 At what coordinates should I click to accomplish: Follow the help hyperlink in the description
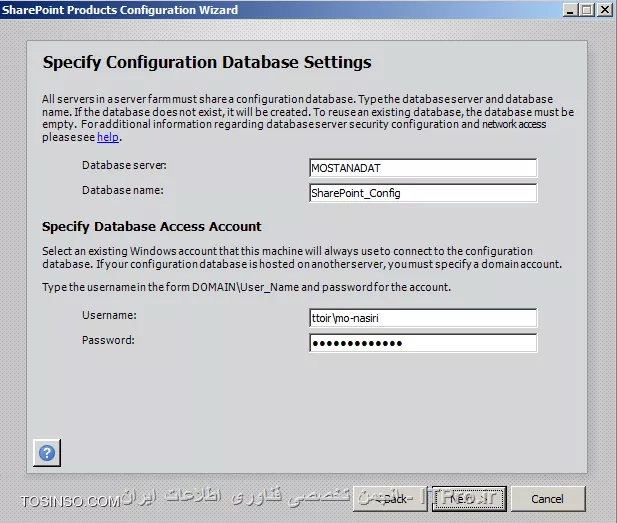tap(108, 137)
